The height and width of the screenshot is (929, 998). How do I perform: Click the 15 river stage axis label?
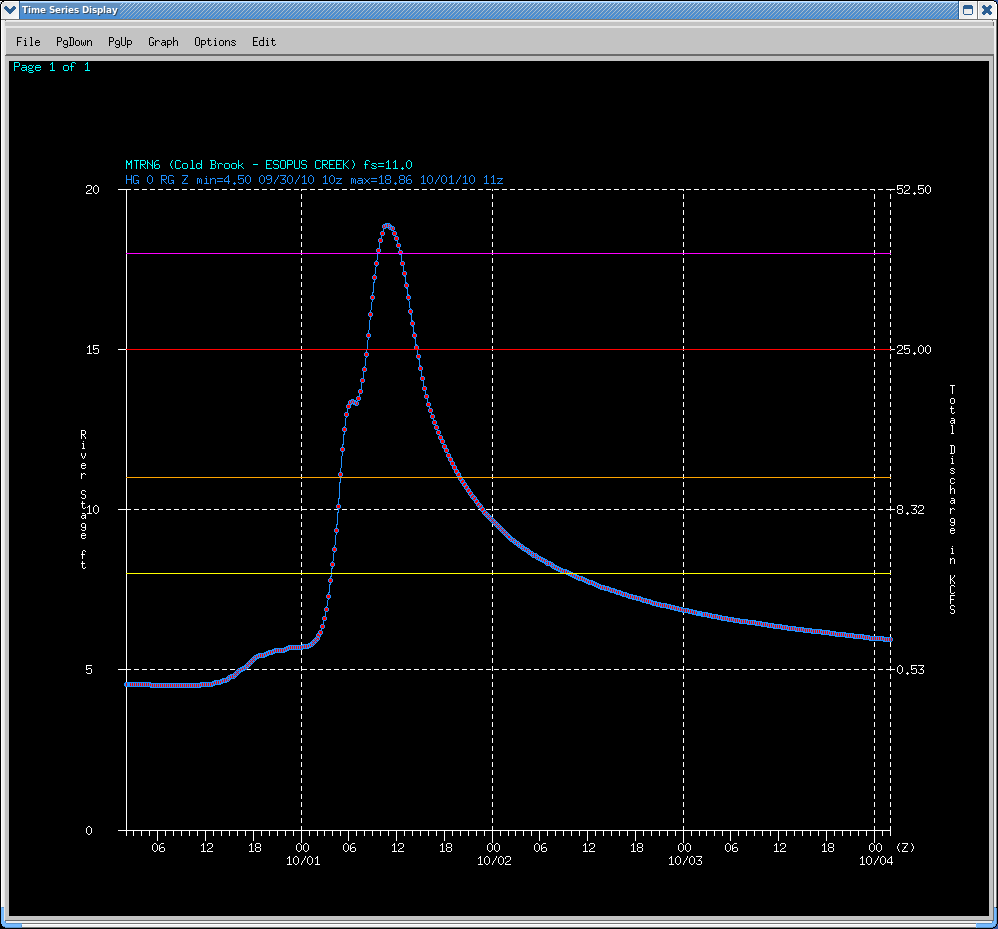[x=92, y=349]
